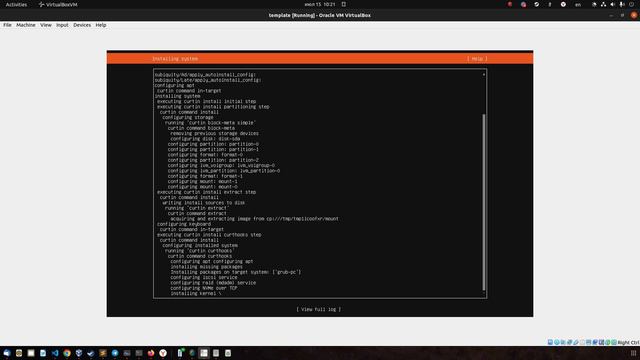
Task: Click the "configuring storage" log line
Action: coord(188,117)
